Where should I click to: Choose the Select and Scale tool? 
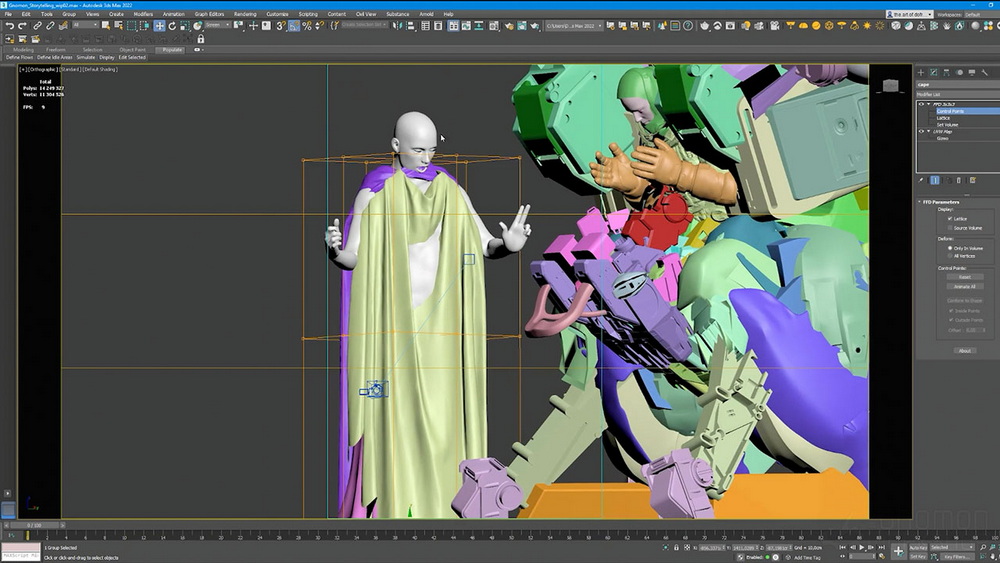pos(185,26)
